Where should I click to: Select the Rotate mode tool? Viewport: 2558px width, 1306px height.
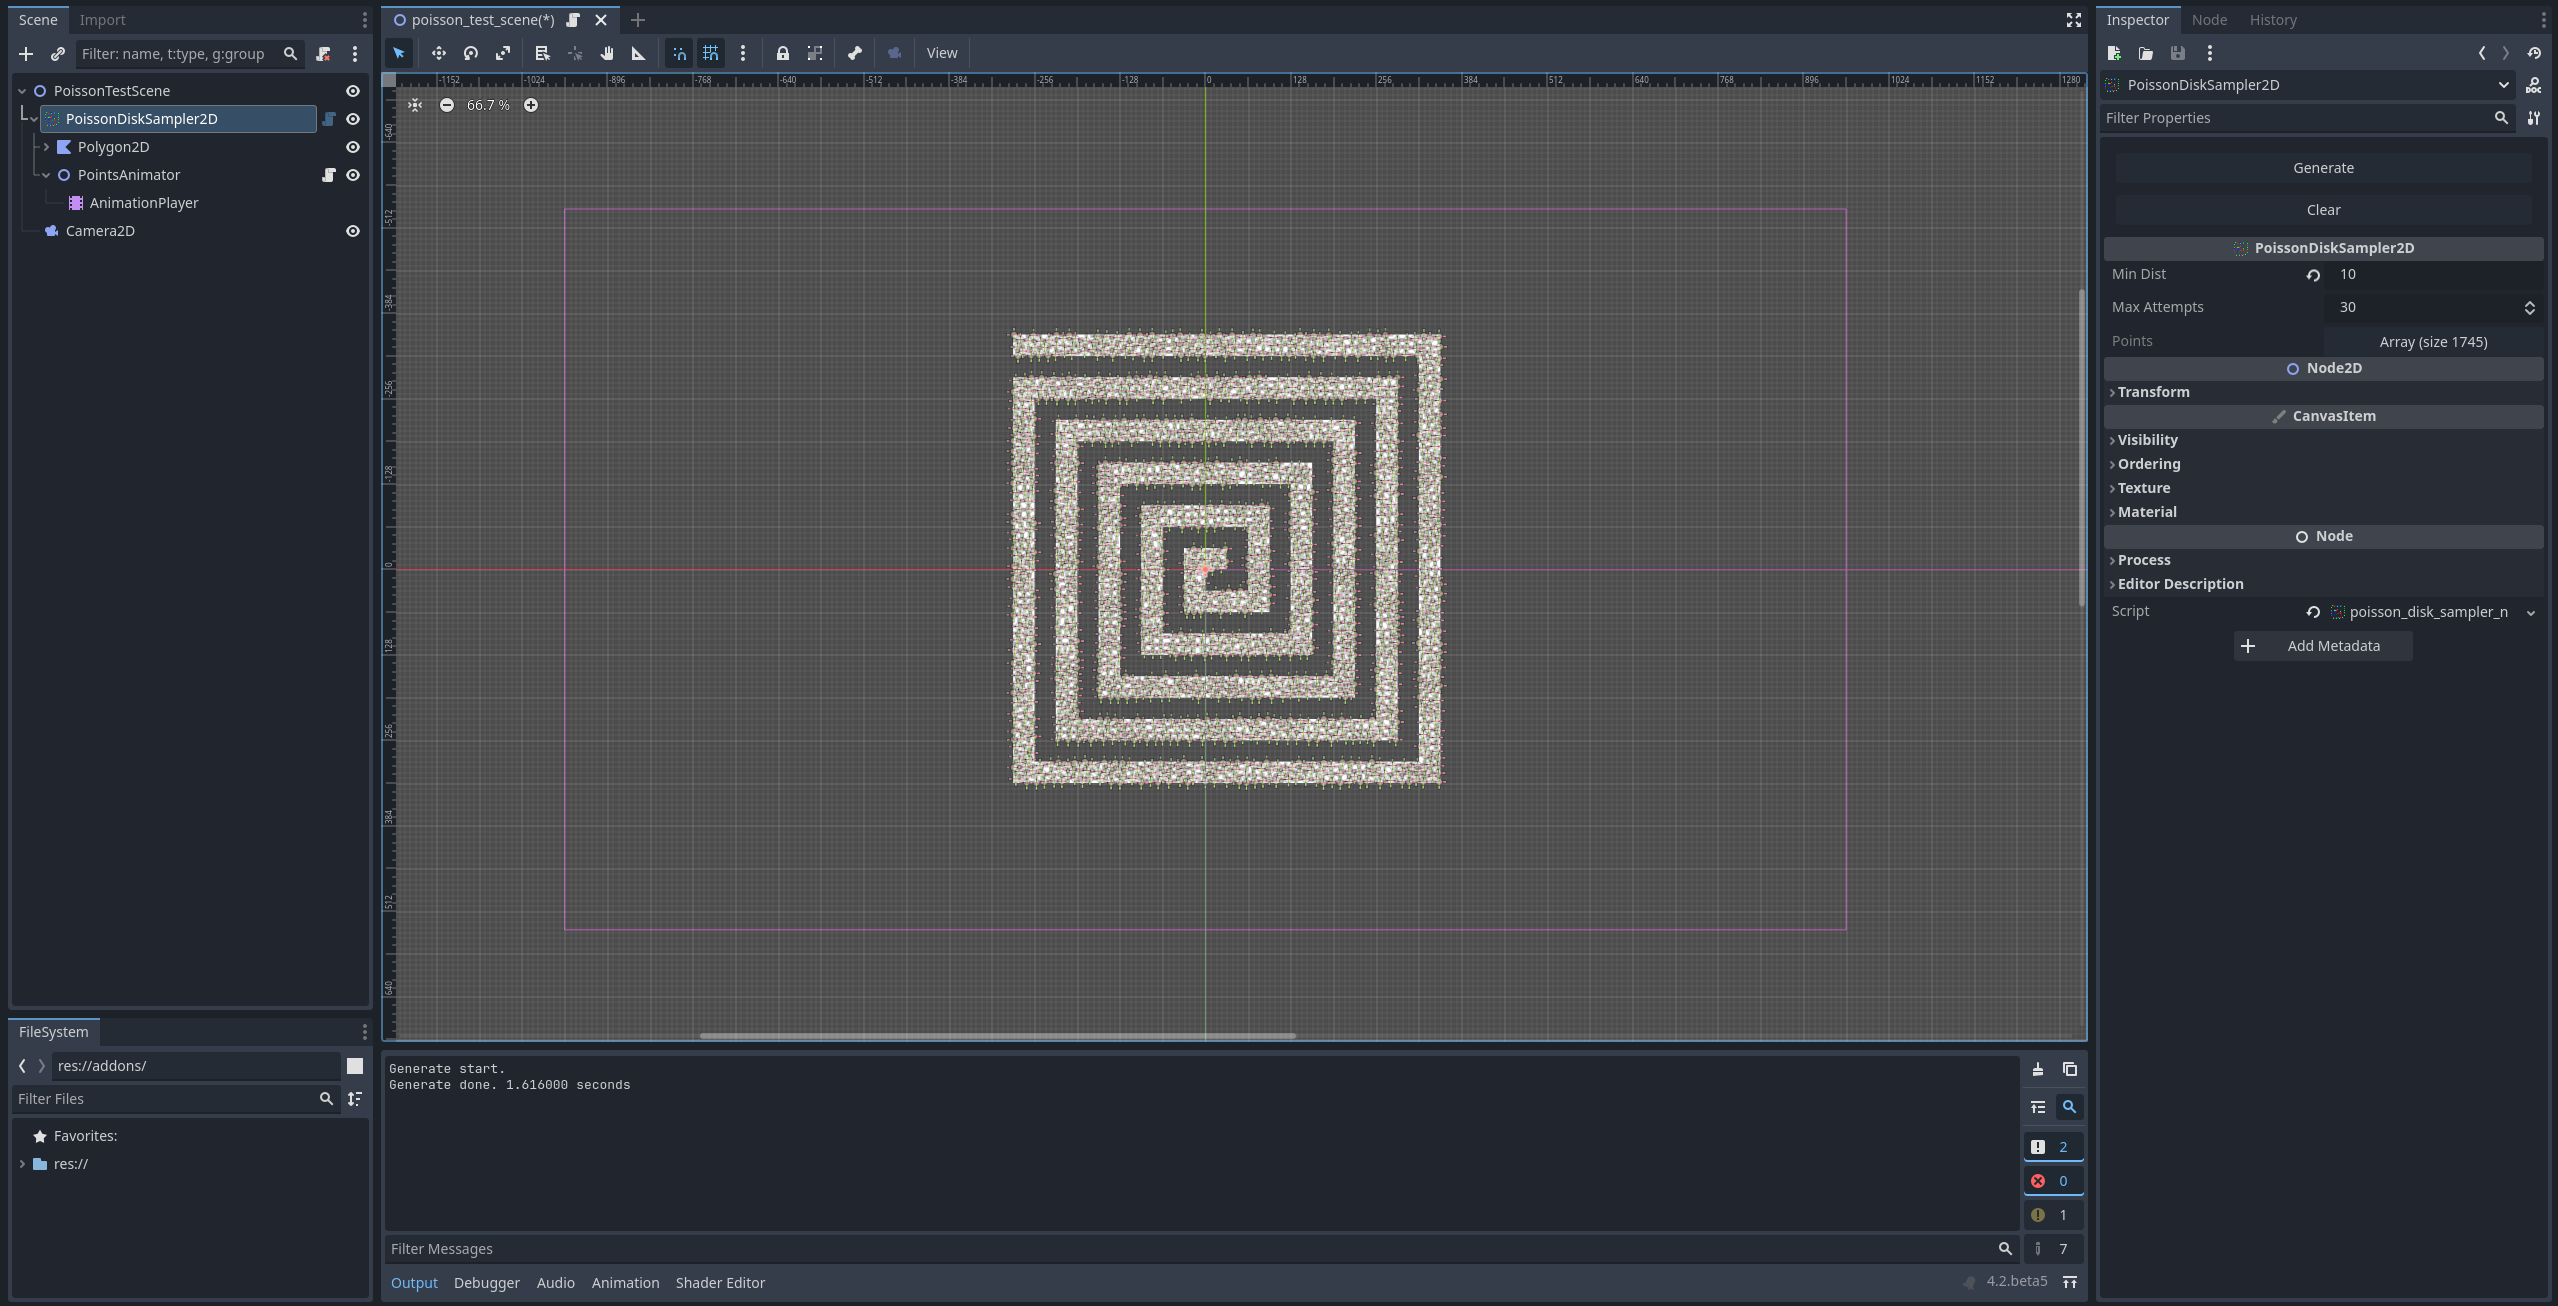point(471,53)
